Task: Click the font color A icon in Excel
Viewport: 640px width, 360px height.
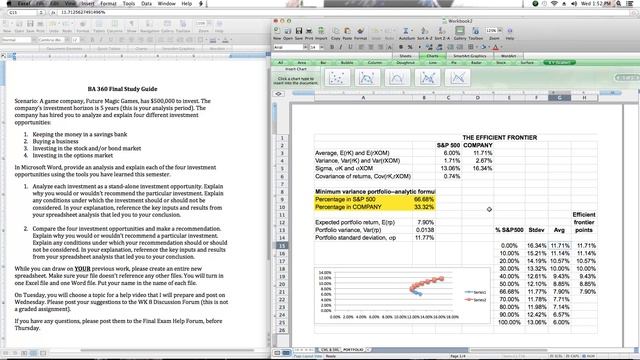Action: [496, 47]
